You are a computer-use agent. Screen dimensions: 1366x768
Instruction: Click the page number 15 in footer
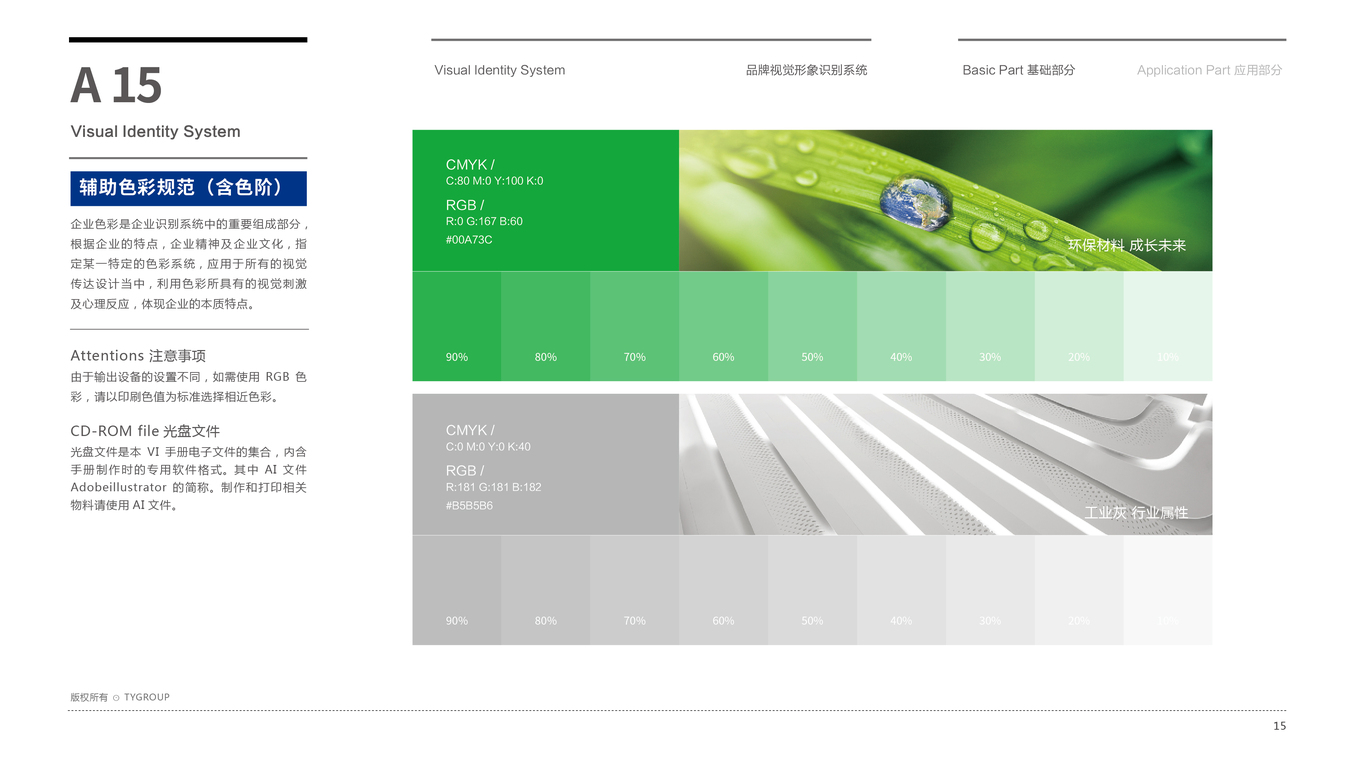1280,726
